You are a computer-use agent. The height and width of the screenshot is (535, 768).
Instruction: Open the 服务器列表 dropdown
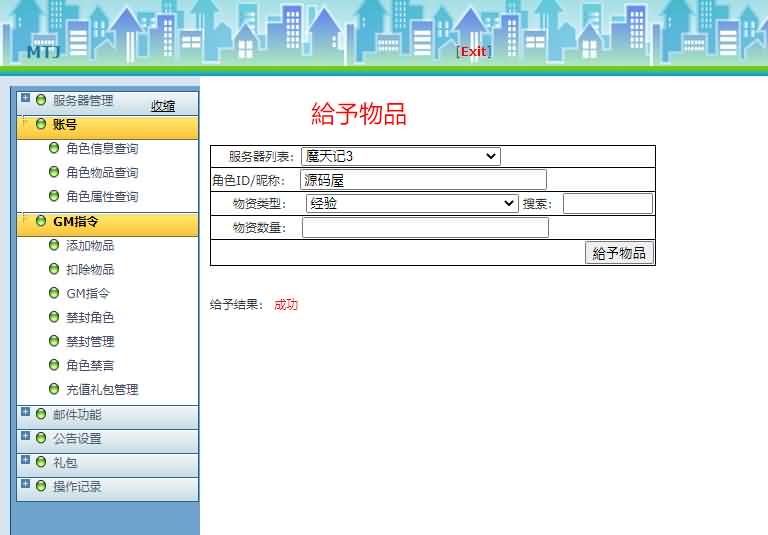pyautogui.click(x=400, y=156)
